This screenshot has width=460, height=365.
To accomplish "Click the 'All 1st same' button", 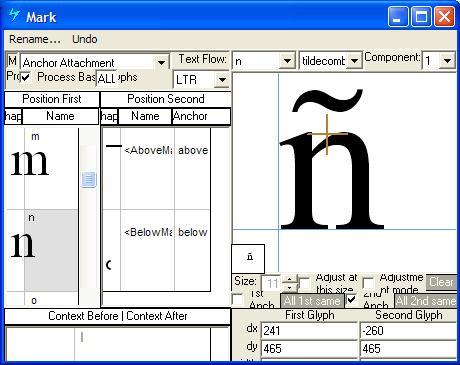I will 312,301.
